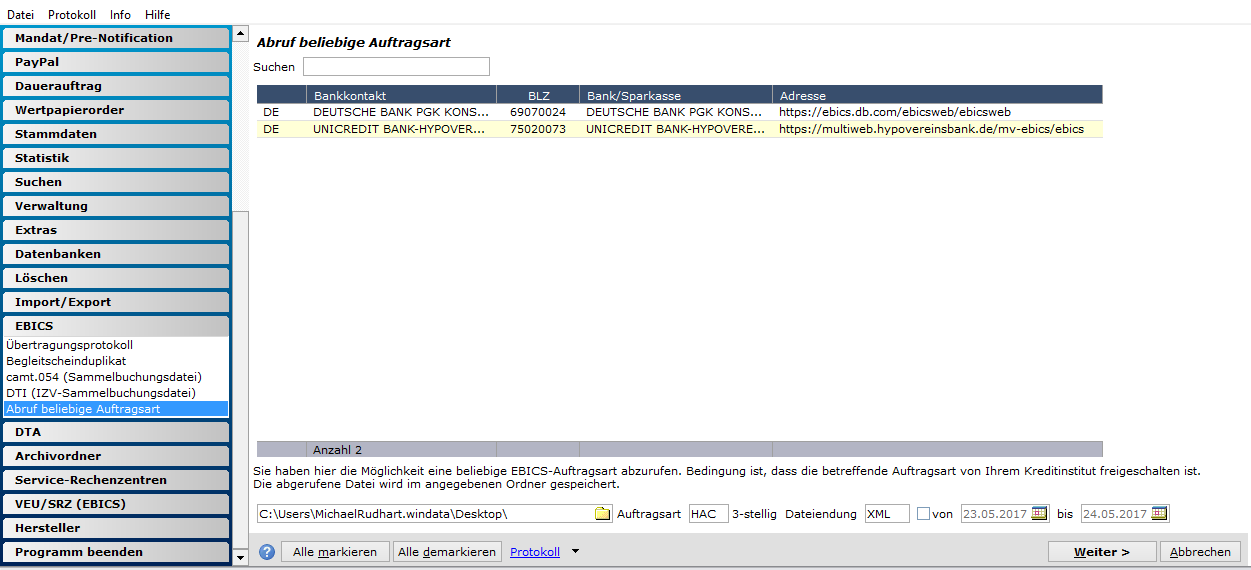Click the Alle demarkieren button
The image size is (1251, 570).
coord(447,552)
